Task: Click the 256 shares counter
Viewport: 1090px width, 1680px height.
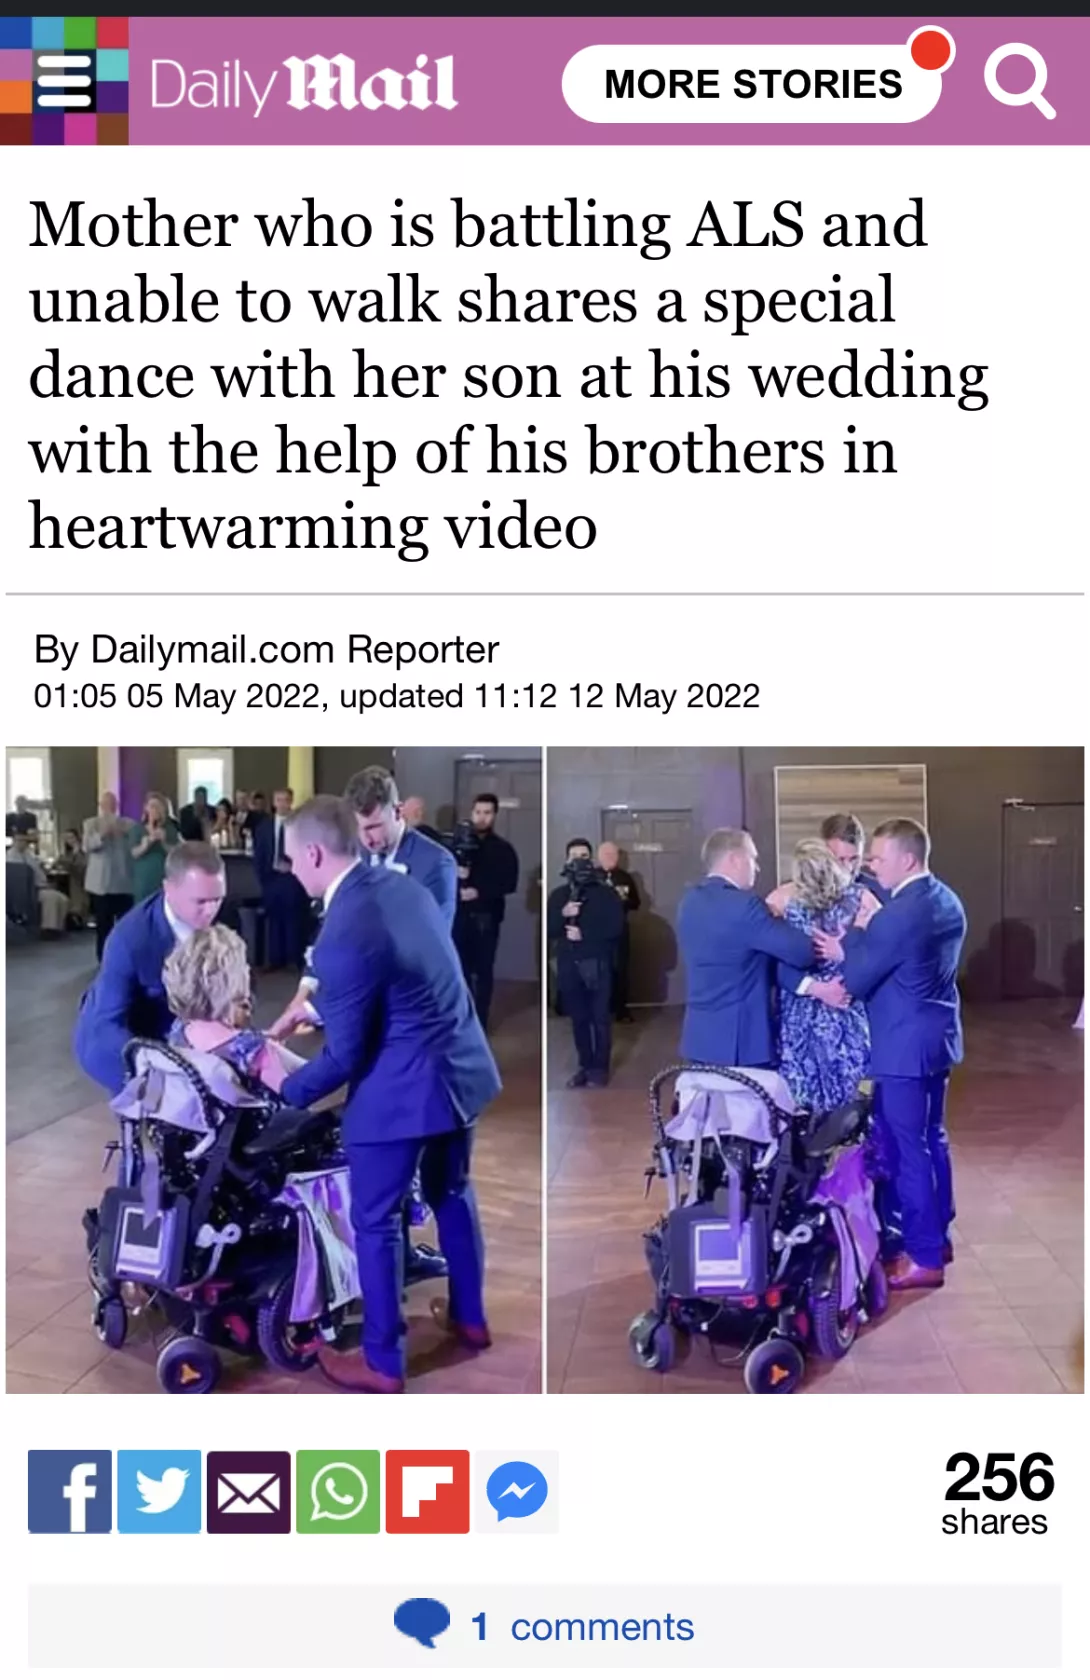Action: [x=997, y=1493]
